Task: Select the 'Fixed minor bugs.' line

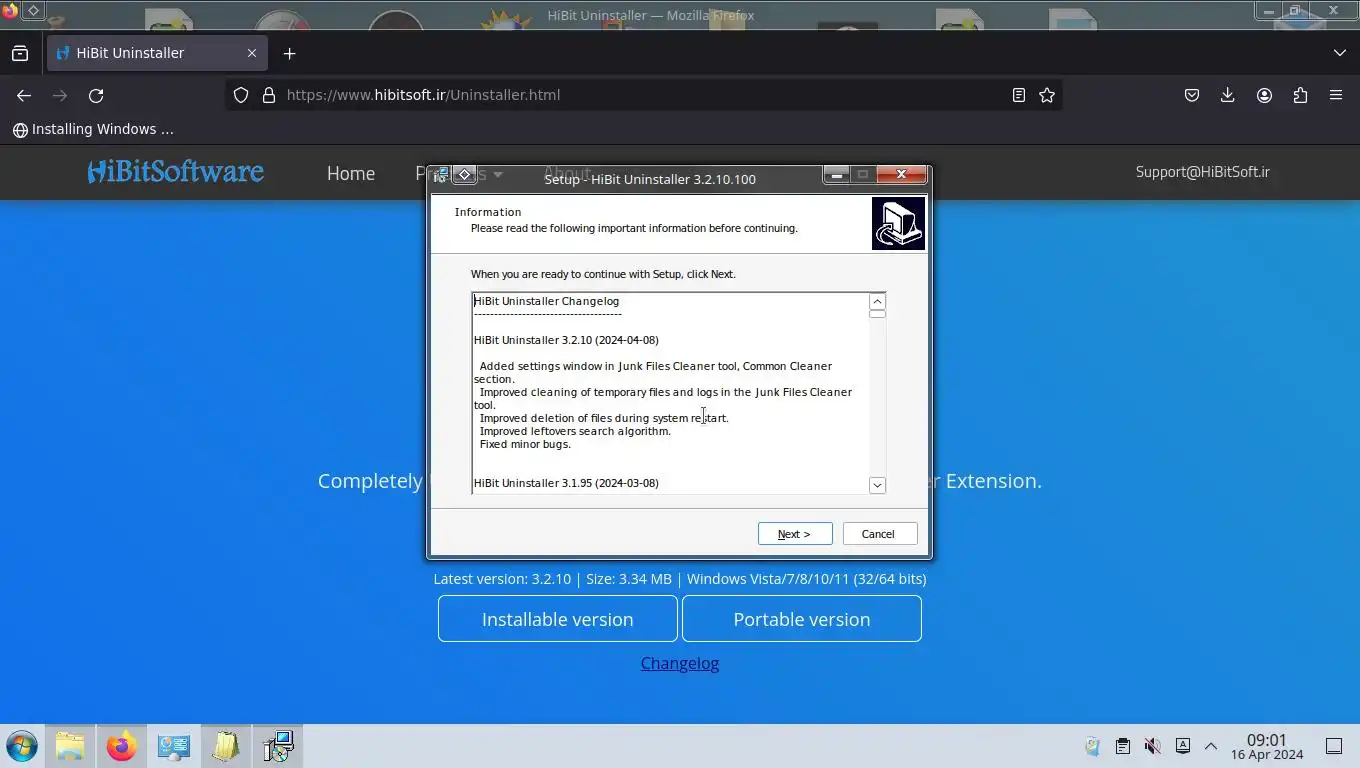Action: pos(525,444)
